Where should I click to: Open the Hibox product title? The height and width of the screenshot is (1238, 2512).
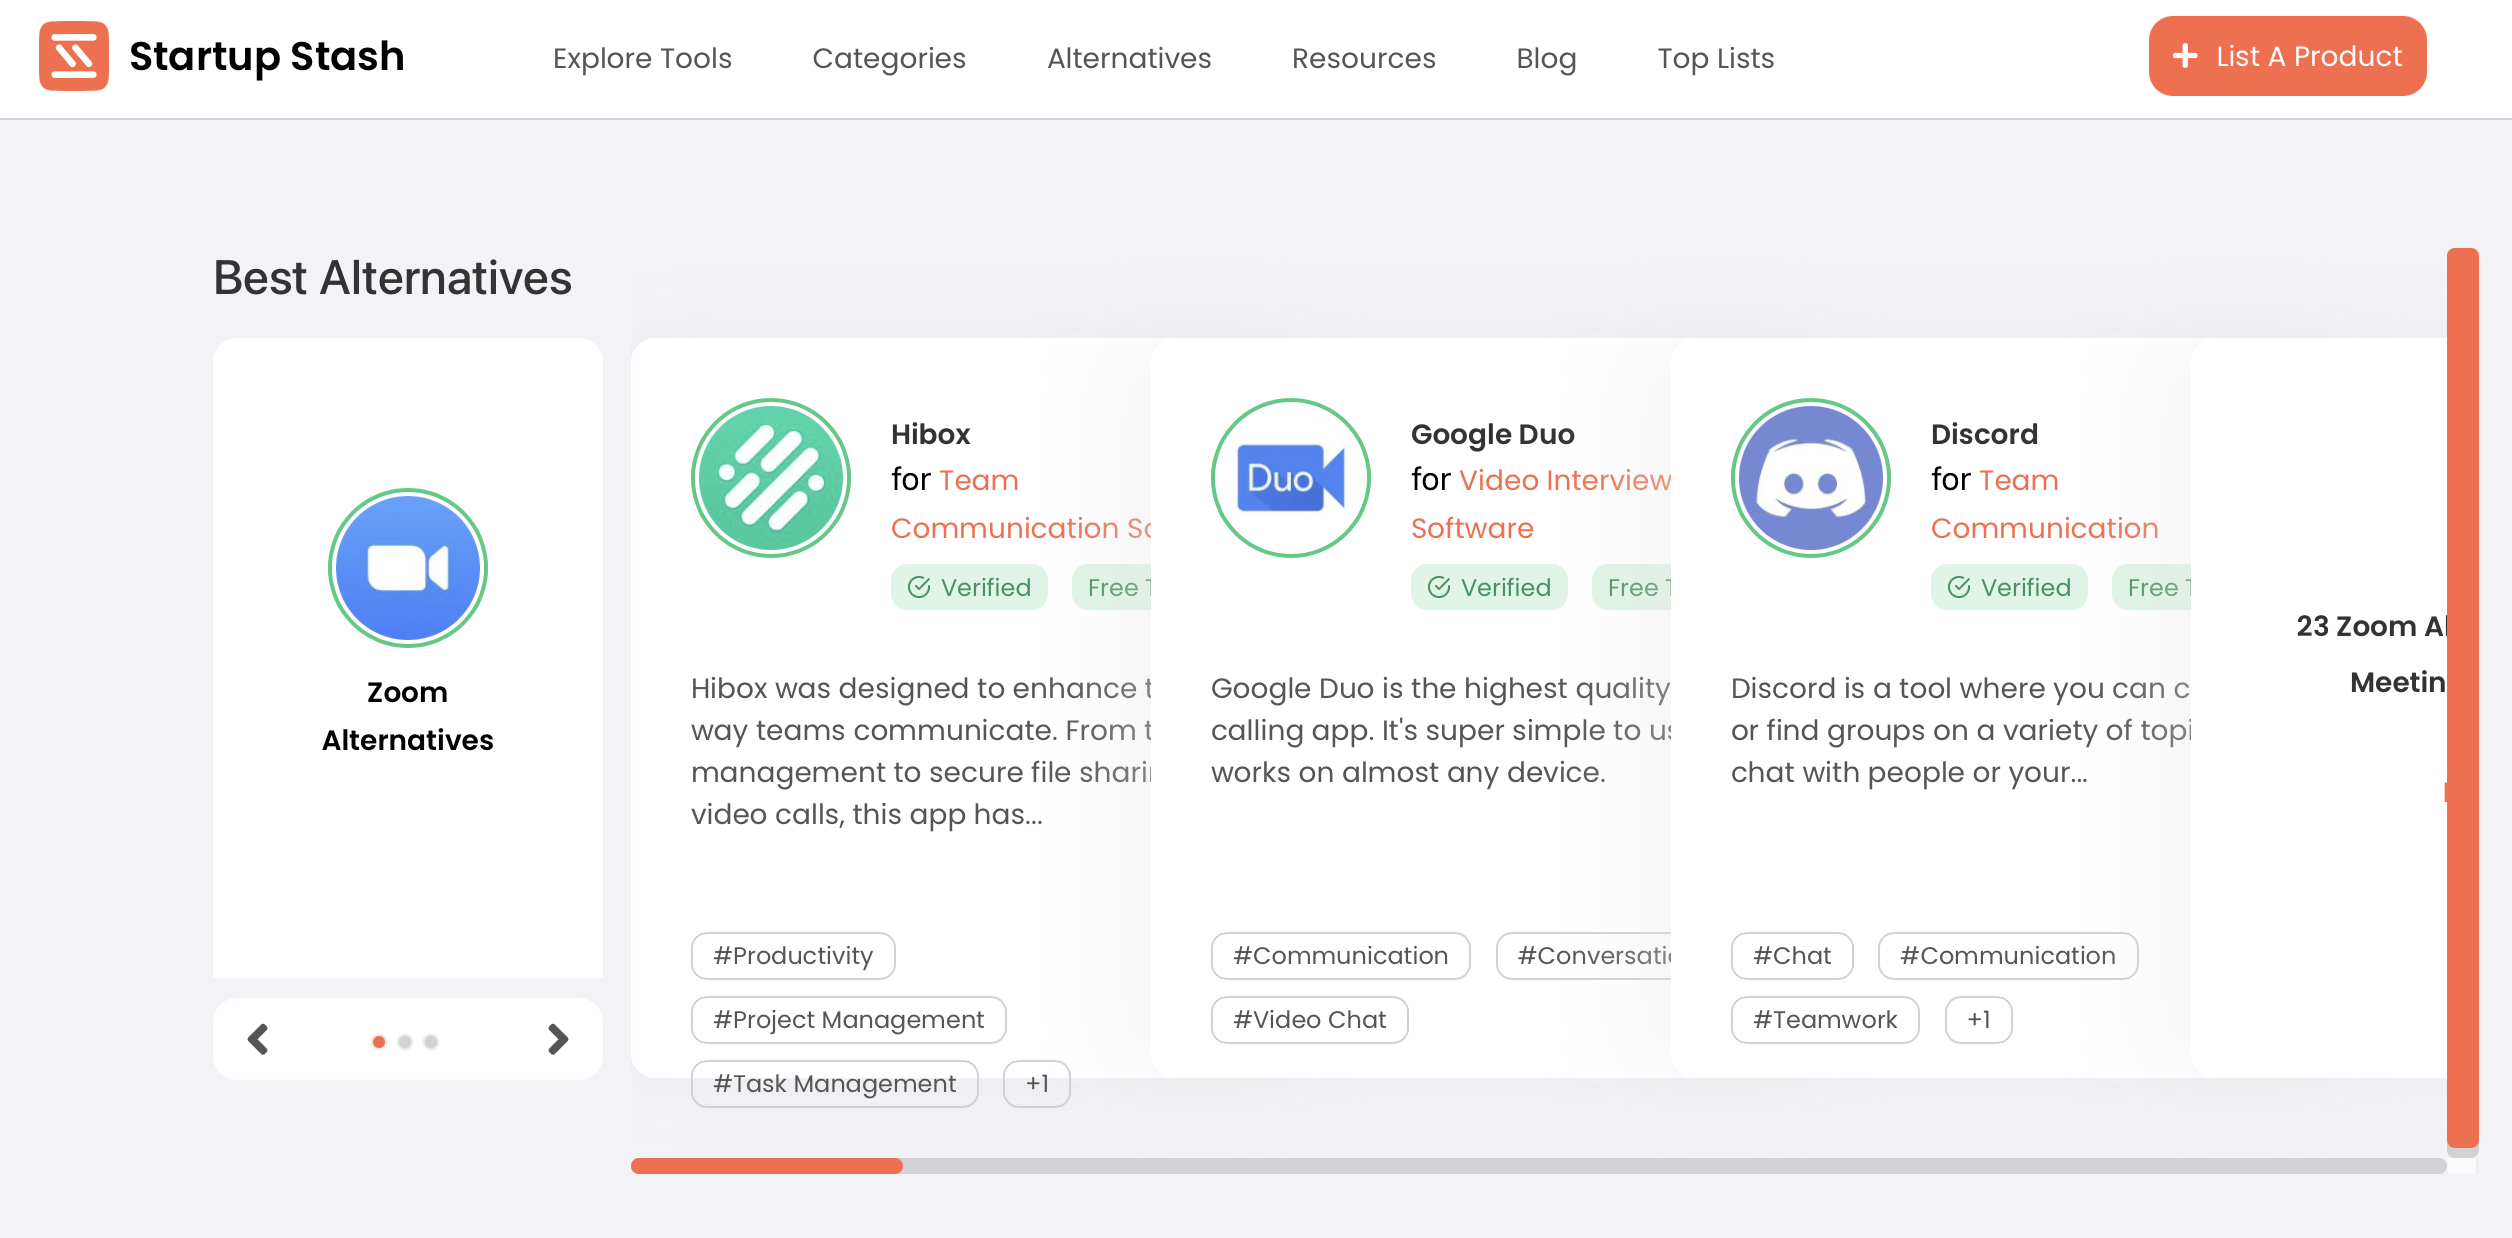pyautogui.click(x=930, y=434)
